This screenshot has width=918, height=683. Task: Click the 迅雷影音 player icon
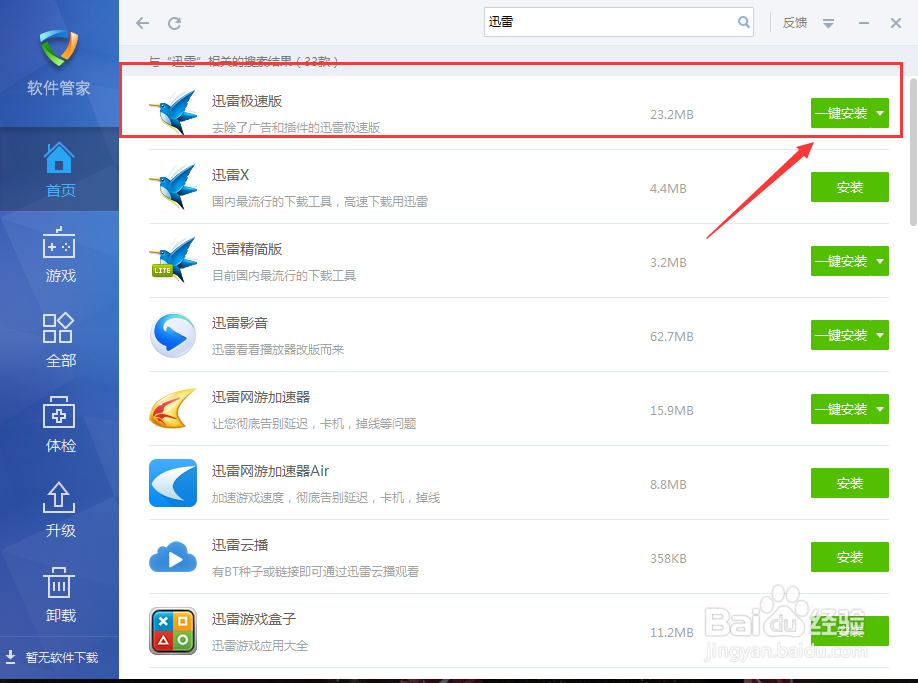pos(173,335)
